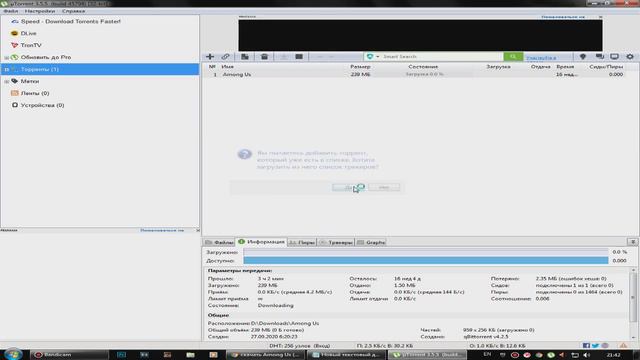This screenshot has height=360, width=640.
Task: Click the Доступно availability bar
Action: click(x=426, y=260)
